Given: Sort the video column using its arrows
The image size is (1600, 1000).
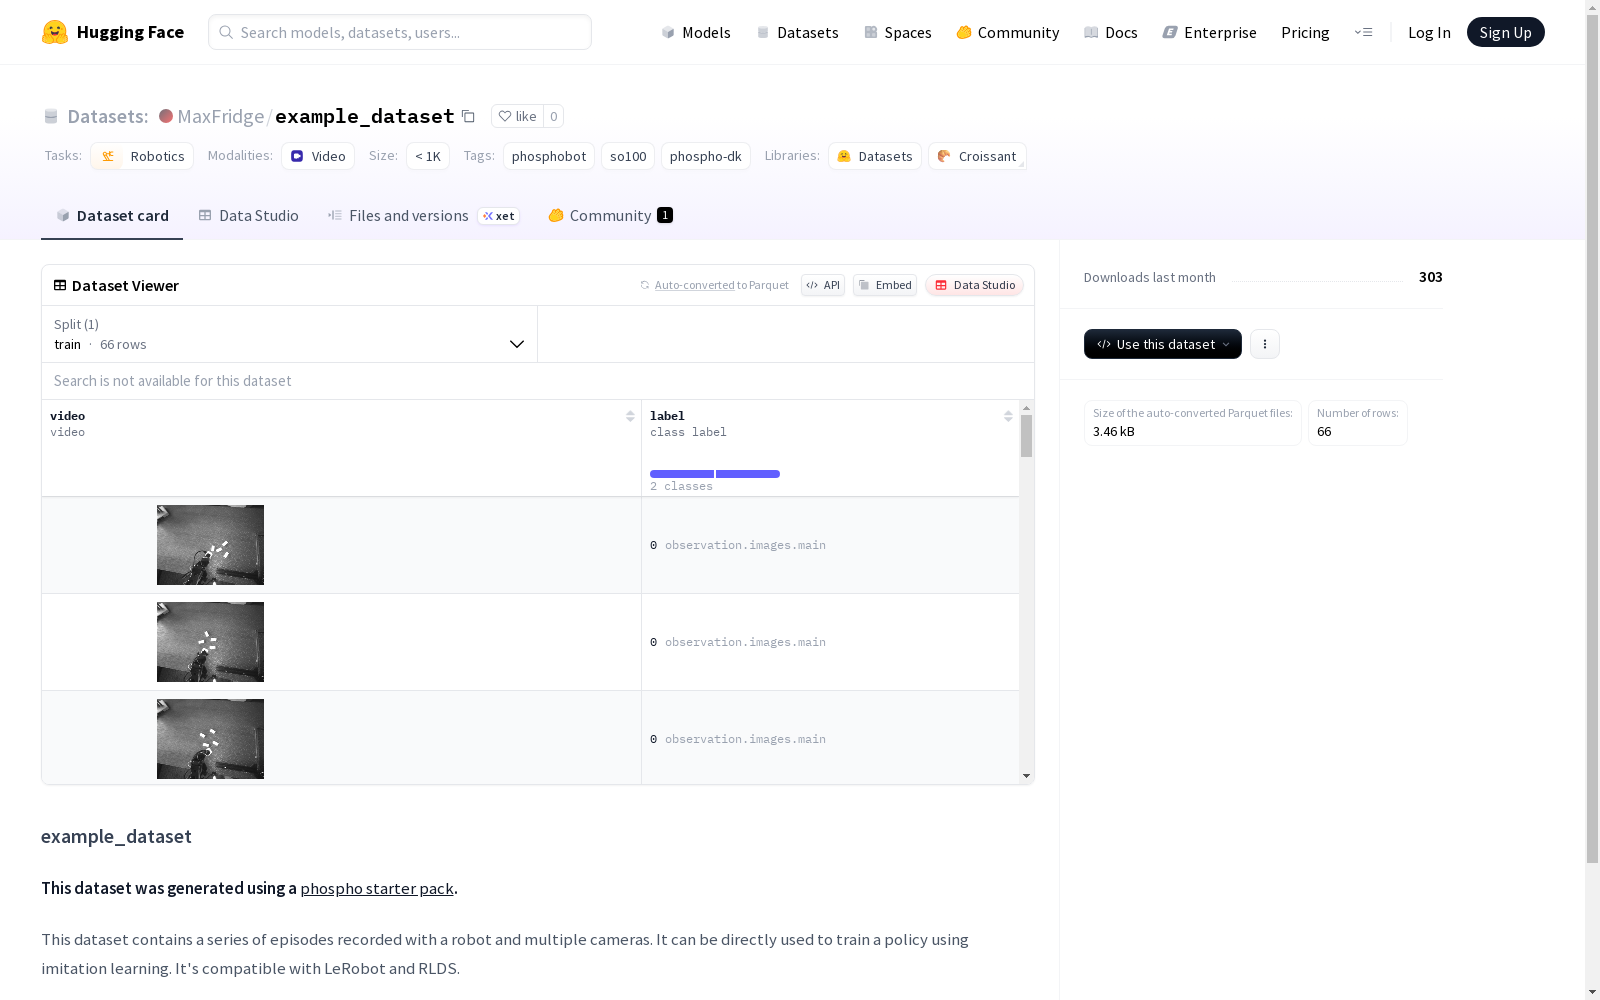Looking at the screenshot, I should coord(630,416).
